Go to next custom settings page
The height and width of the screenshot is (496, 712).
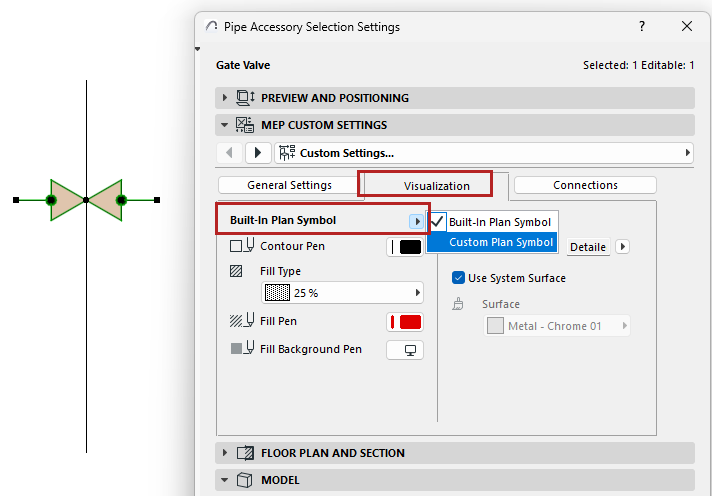pos(258,153)
